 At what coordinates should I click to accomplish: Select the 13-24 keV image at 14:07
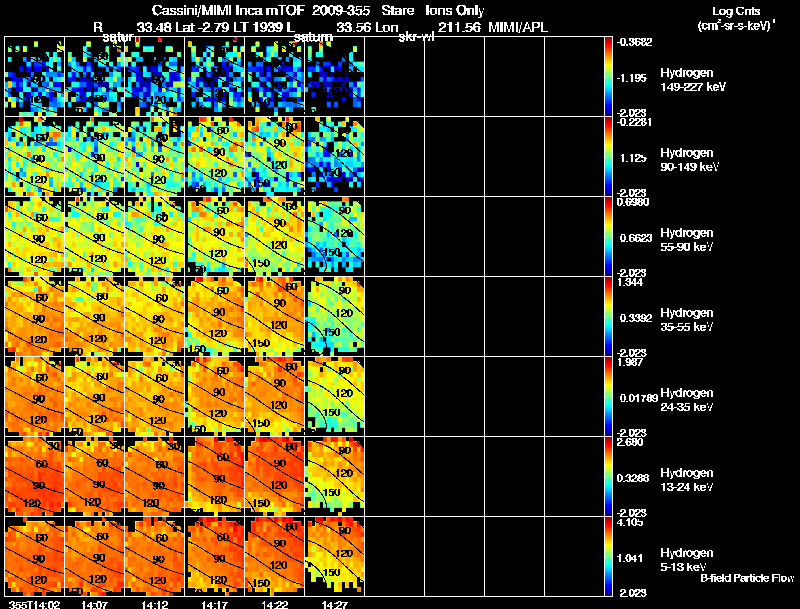tap(94, 476)
